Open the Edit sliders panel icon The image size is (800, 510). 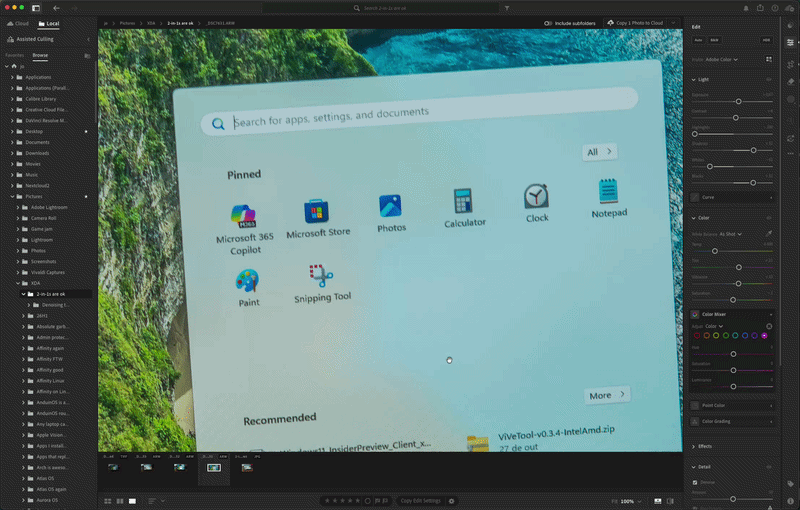point(790,43)
